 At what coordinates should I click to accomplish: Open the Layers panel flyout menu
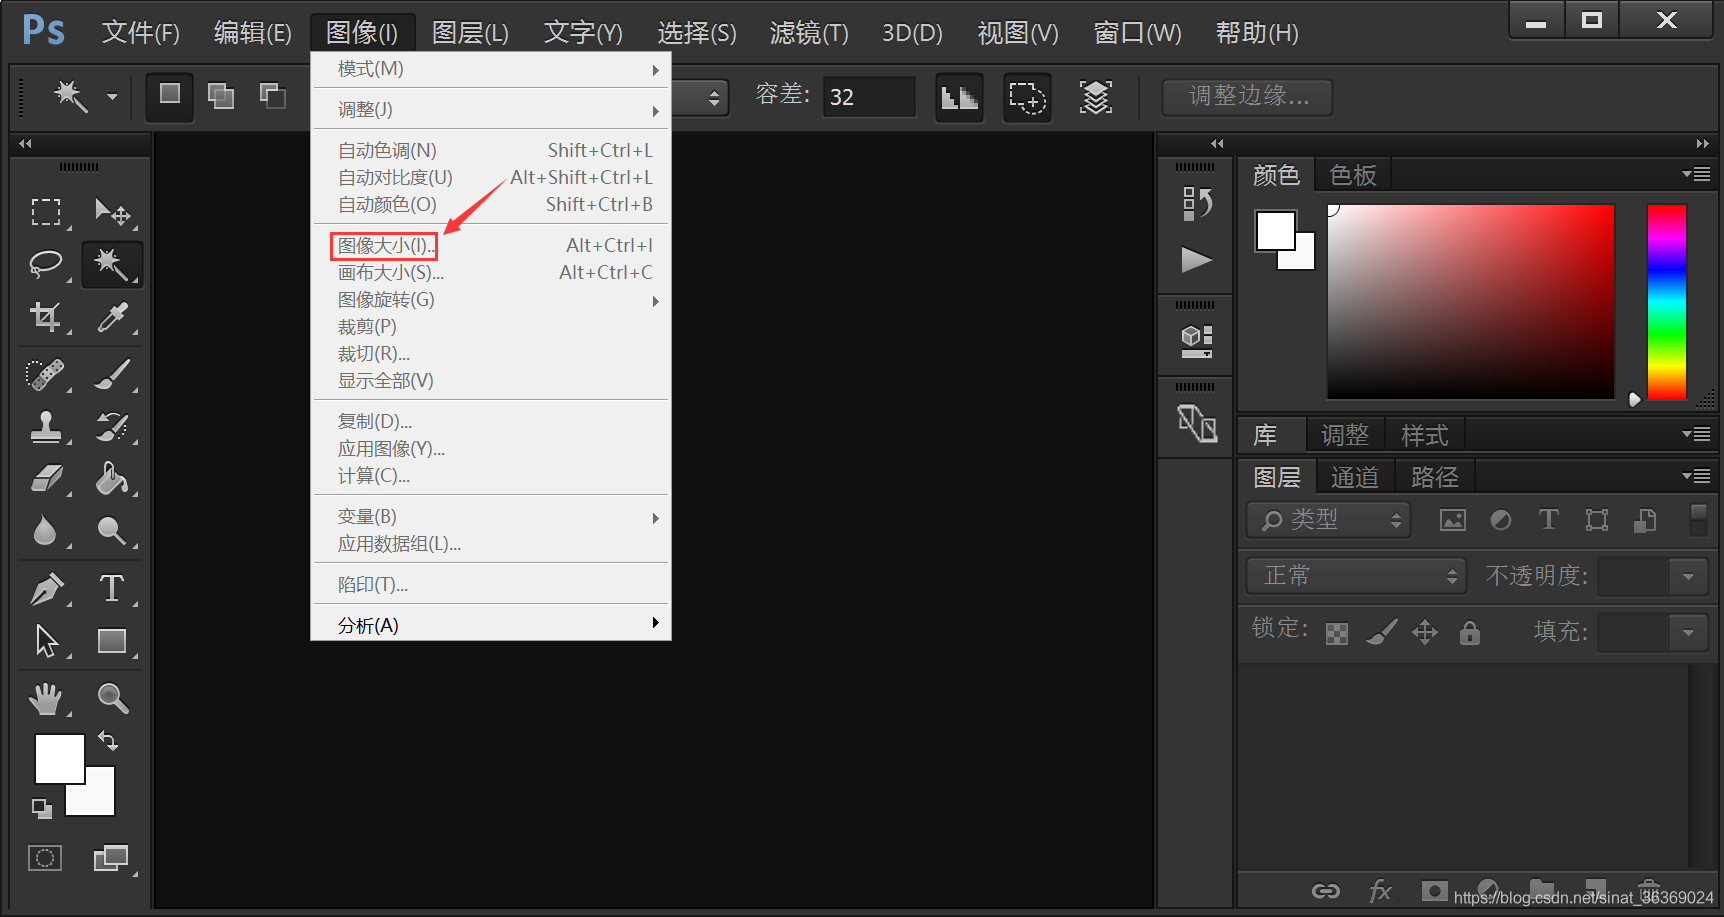[1696, 476]
